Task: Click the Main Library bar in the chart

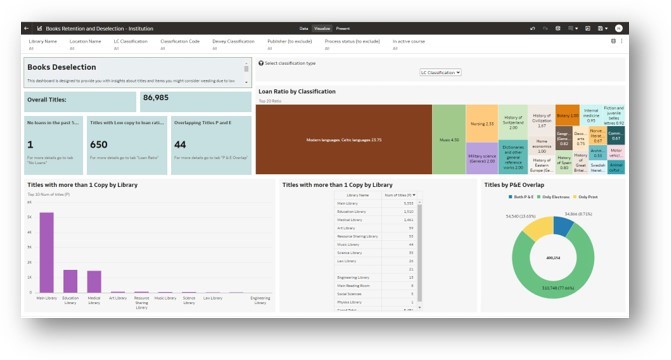Action: pyautogui.click(x=47, y=253)
